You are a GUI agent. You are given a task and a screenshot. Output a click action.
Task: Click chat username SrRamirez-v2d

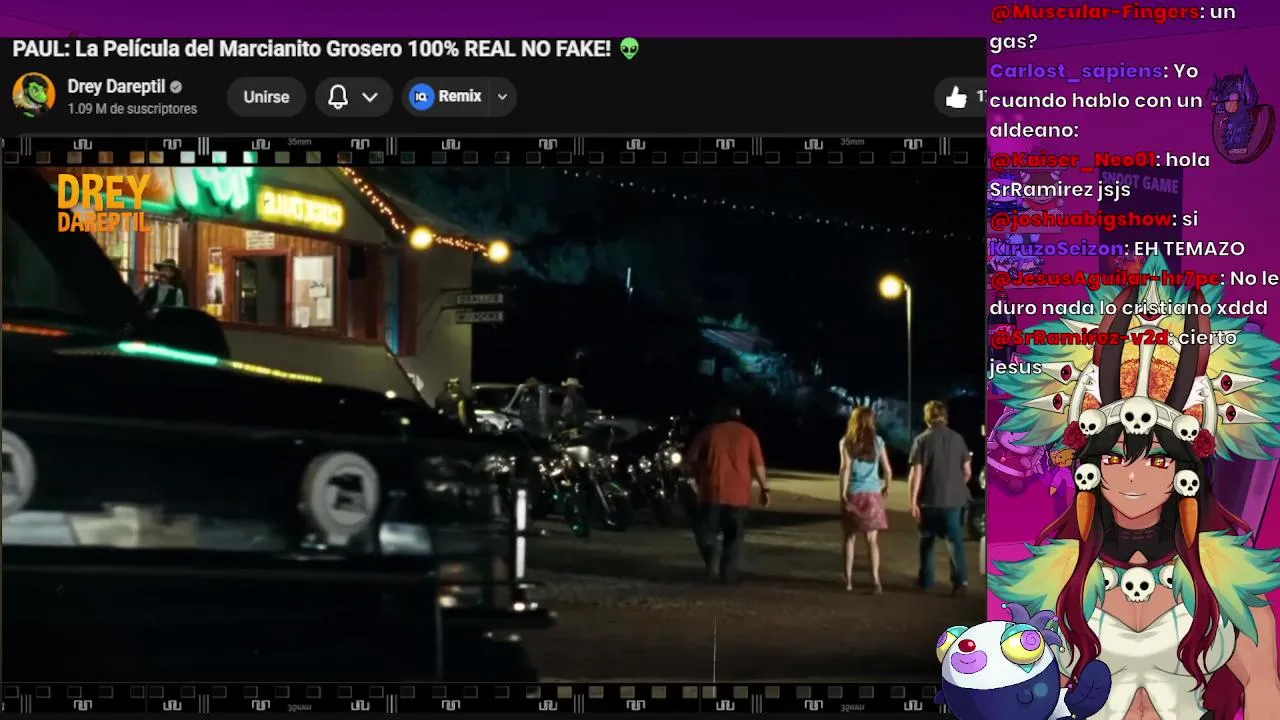click(x=1079, y=338)
